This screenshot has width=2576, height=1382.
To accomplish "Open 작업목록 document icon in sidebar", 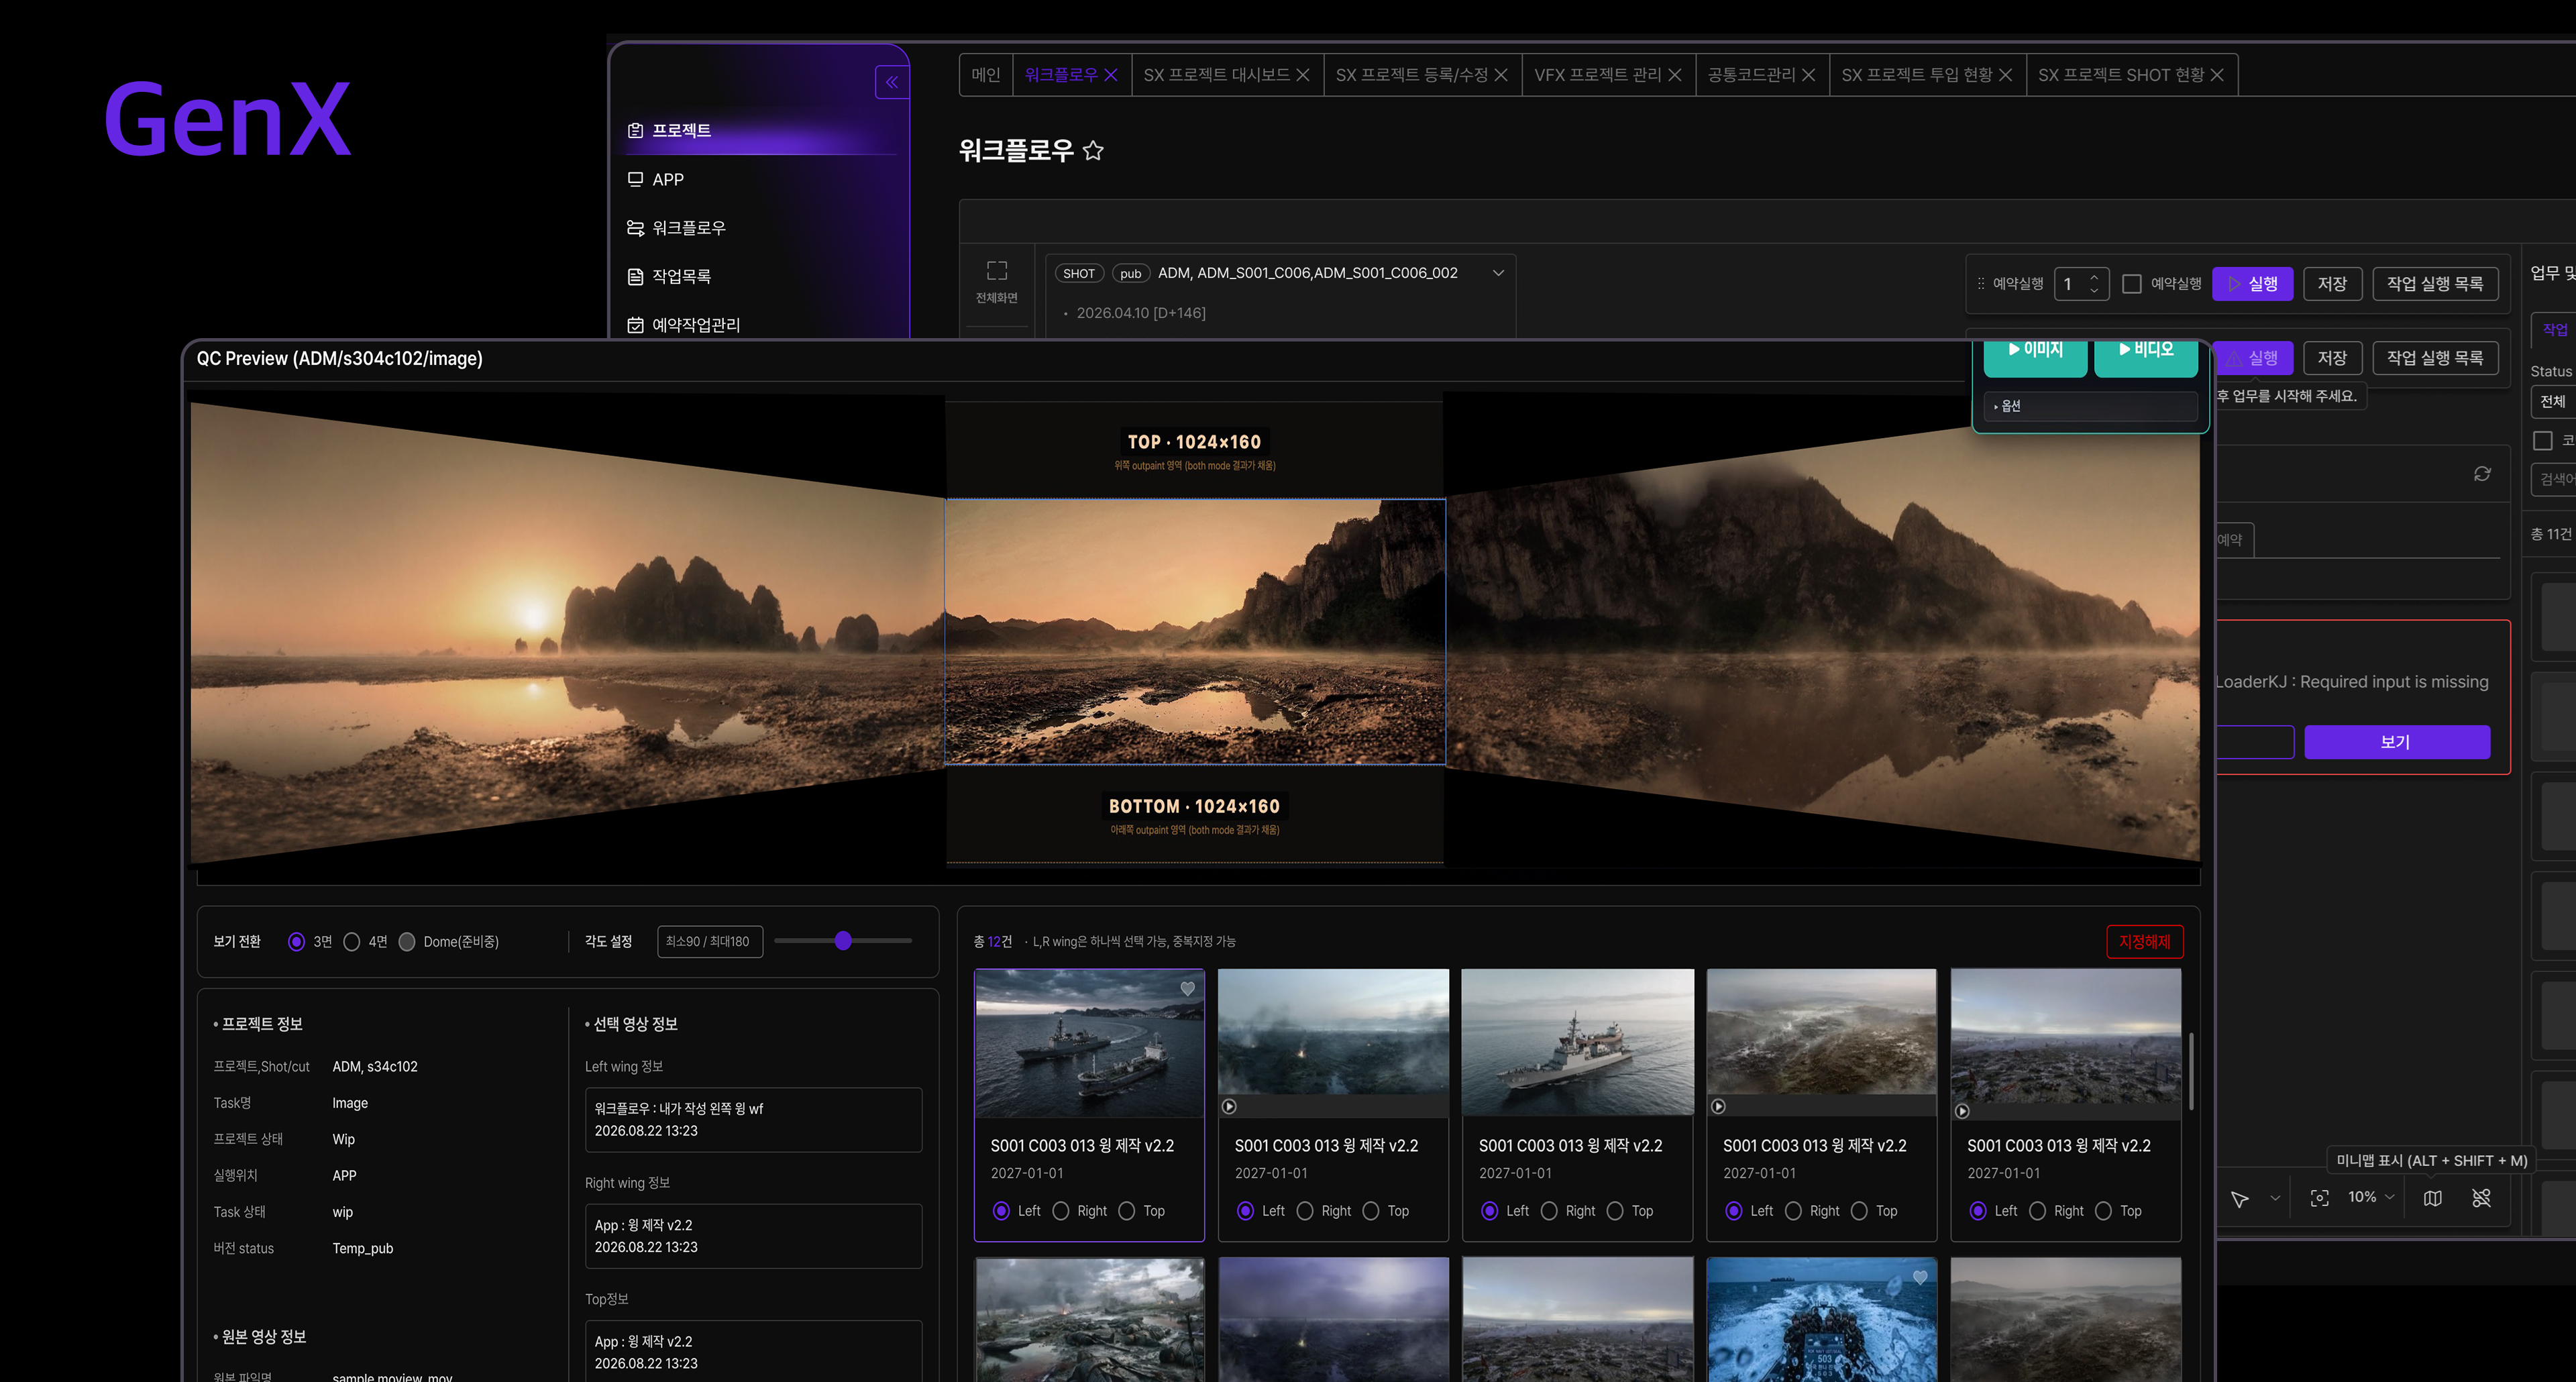I will (635, 277).
